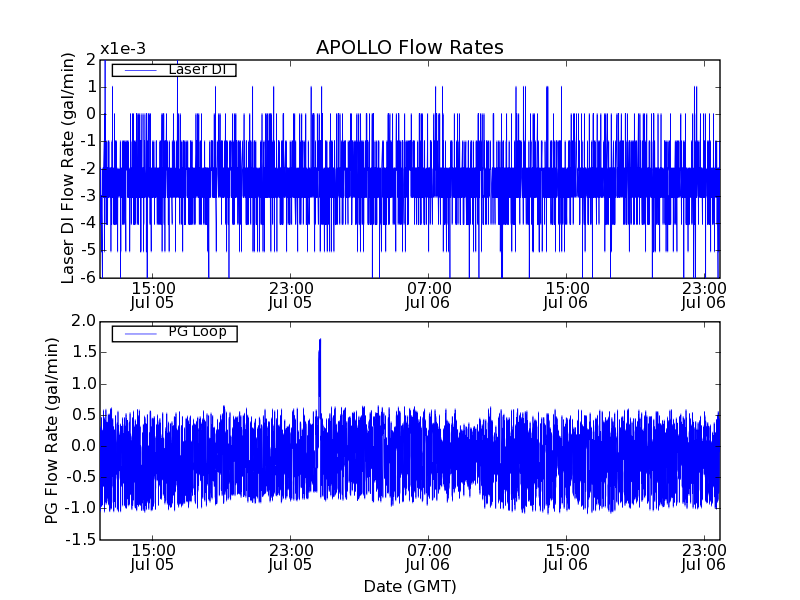Click the blue line sample in the Laser DI legend

click(x=141, y=70)
